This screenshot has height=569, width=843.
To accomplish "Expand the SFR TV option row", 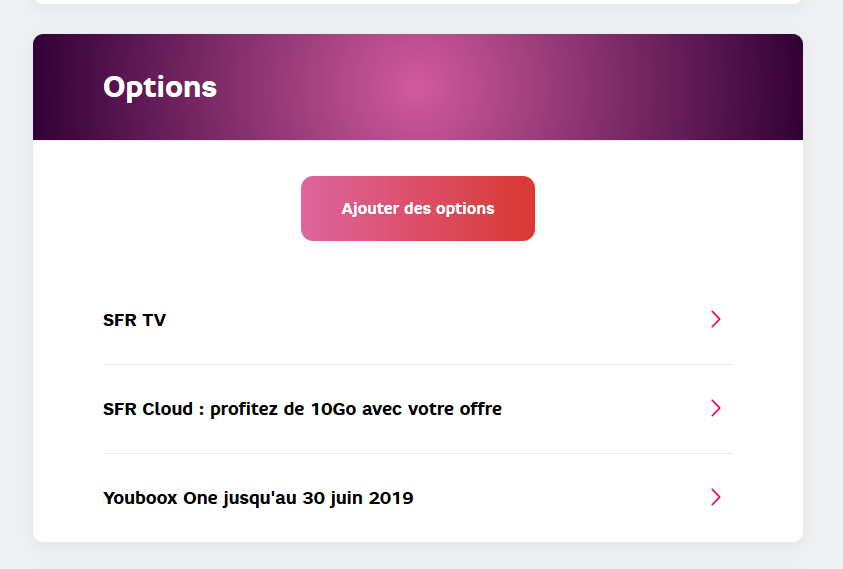I will (x=418, y=320).
